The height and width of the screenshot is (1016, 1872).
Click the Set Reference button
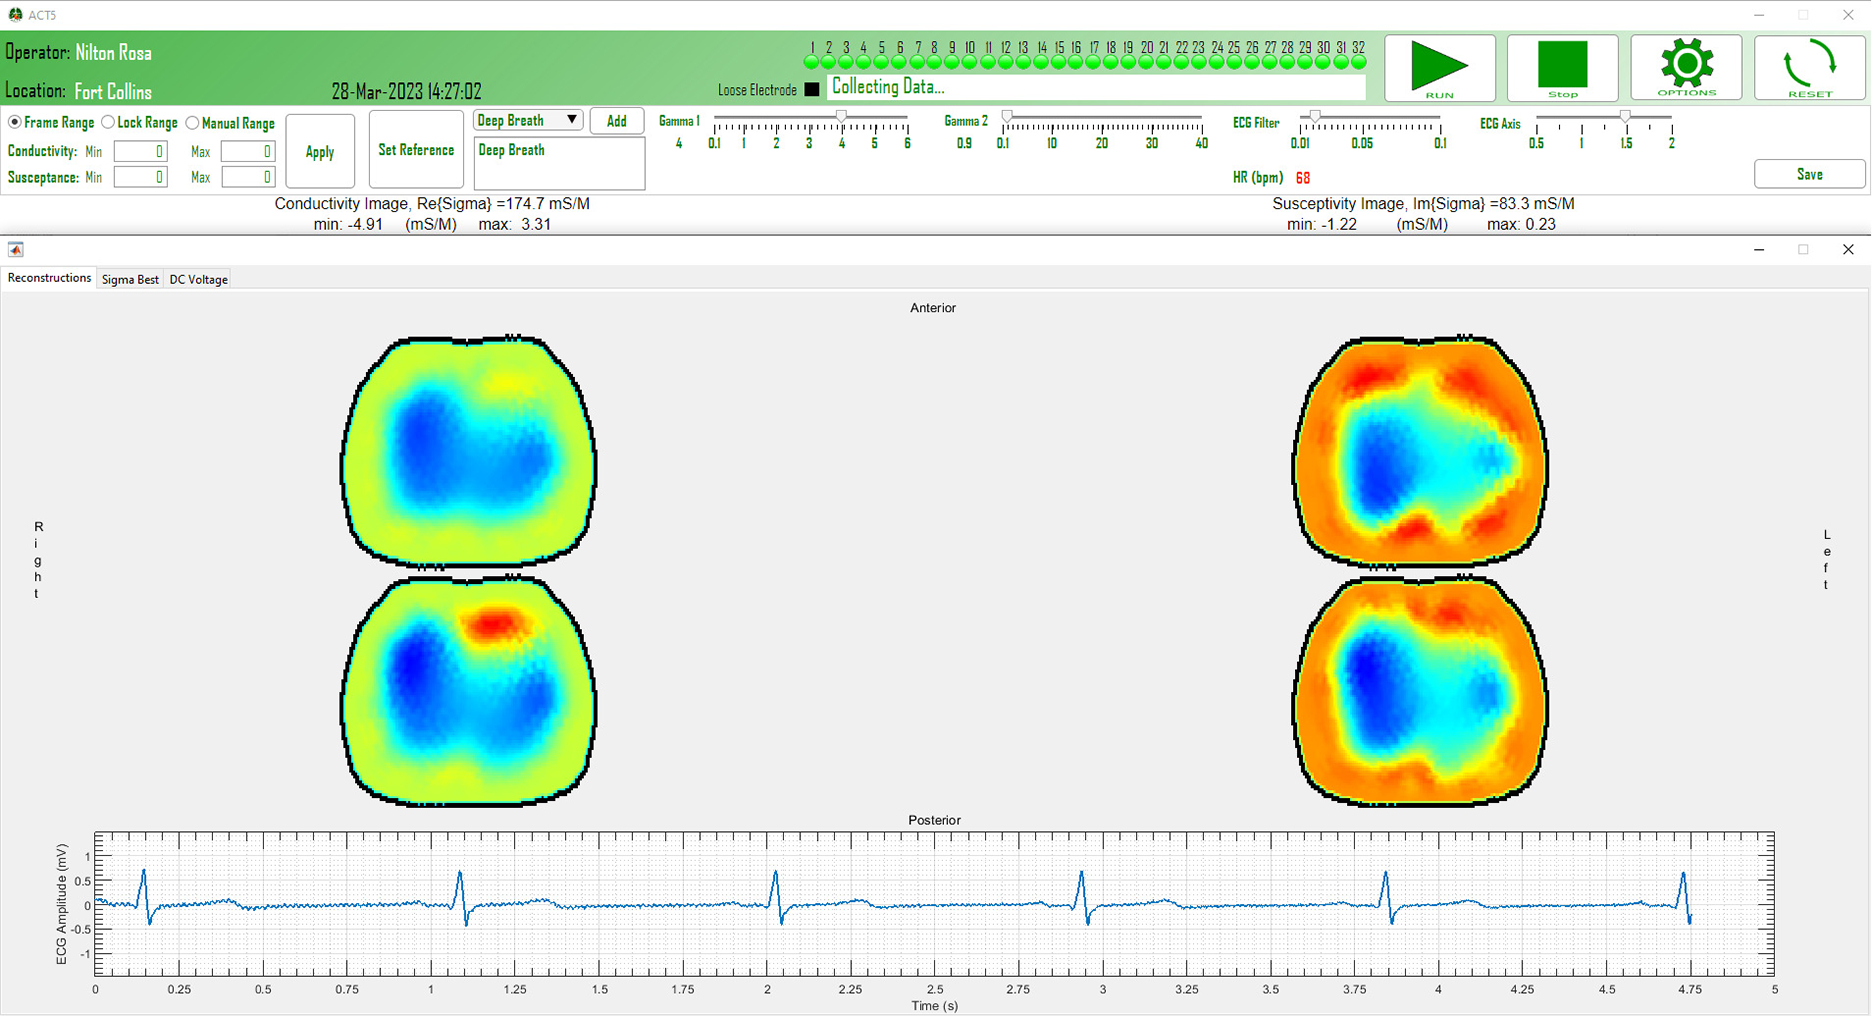[x=416, y=150]
